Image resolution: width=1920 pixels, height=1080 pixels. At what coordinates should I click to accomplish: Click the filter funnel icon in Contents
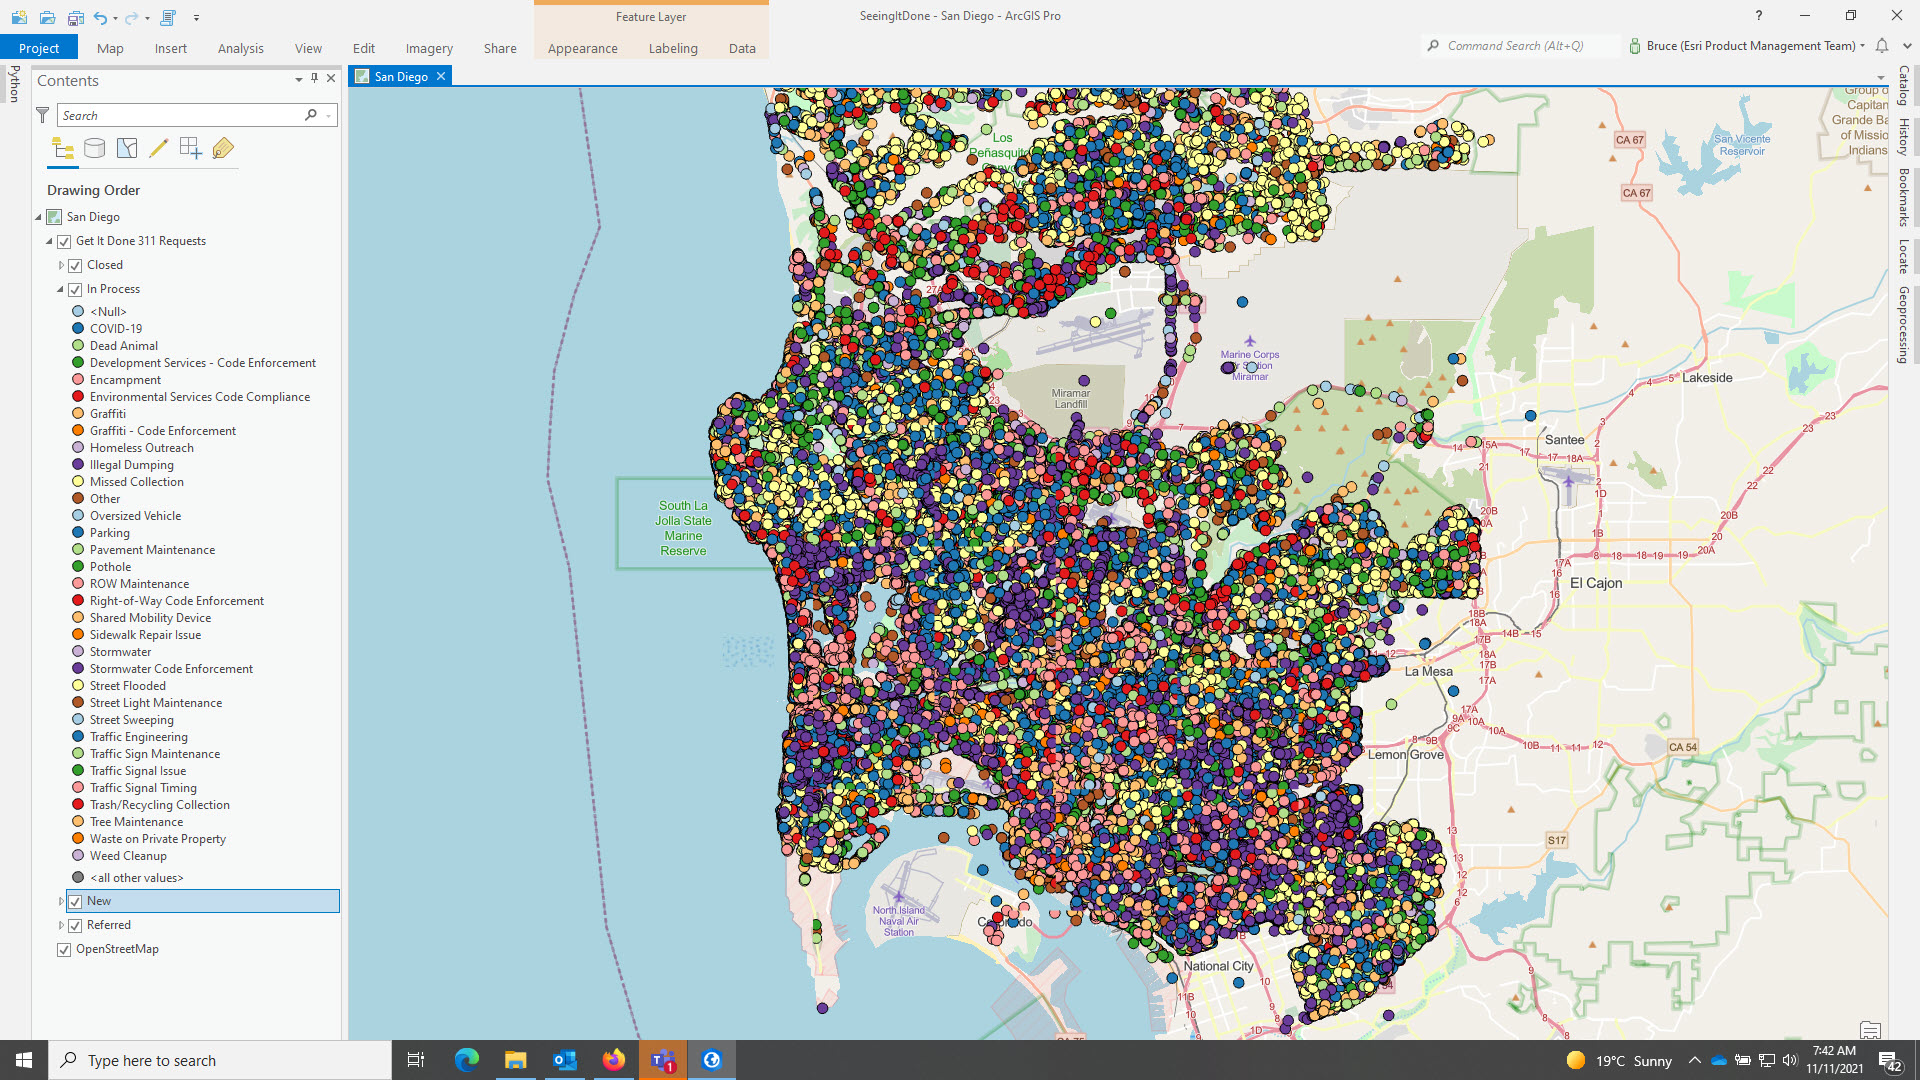43,116
